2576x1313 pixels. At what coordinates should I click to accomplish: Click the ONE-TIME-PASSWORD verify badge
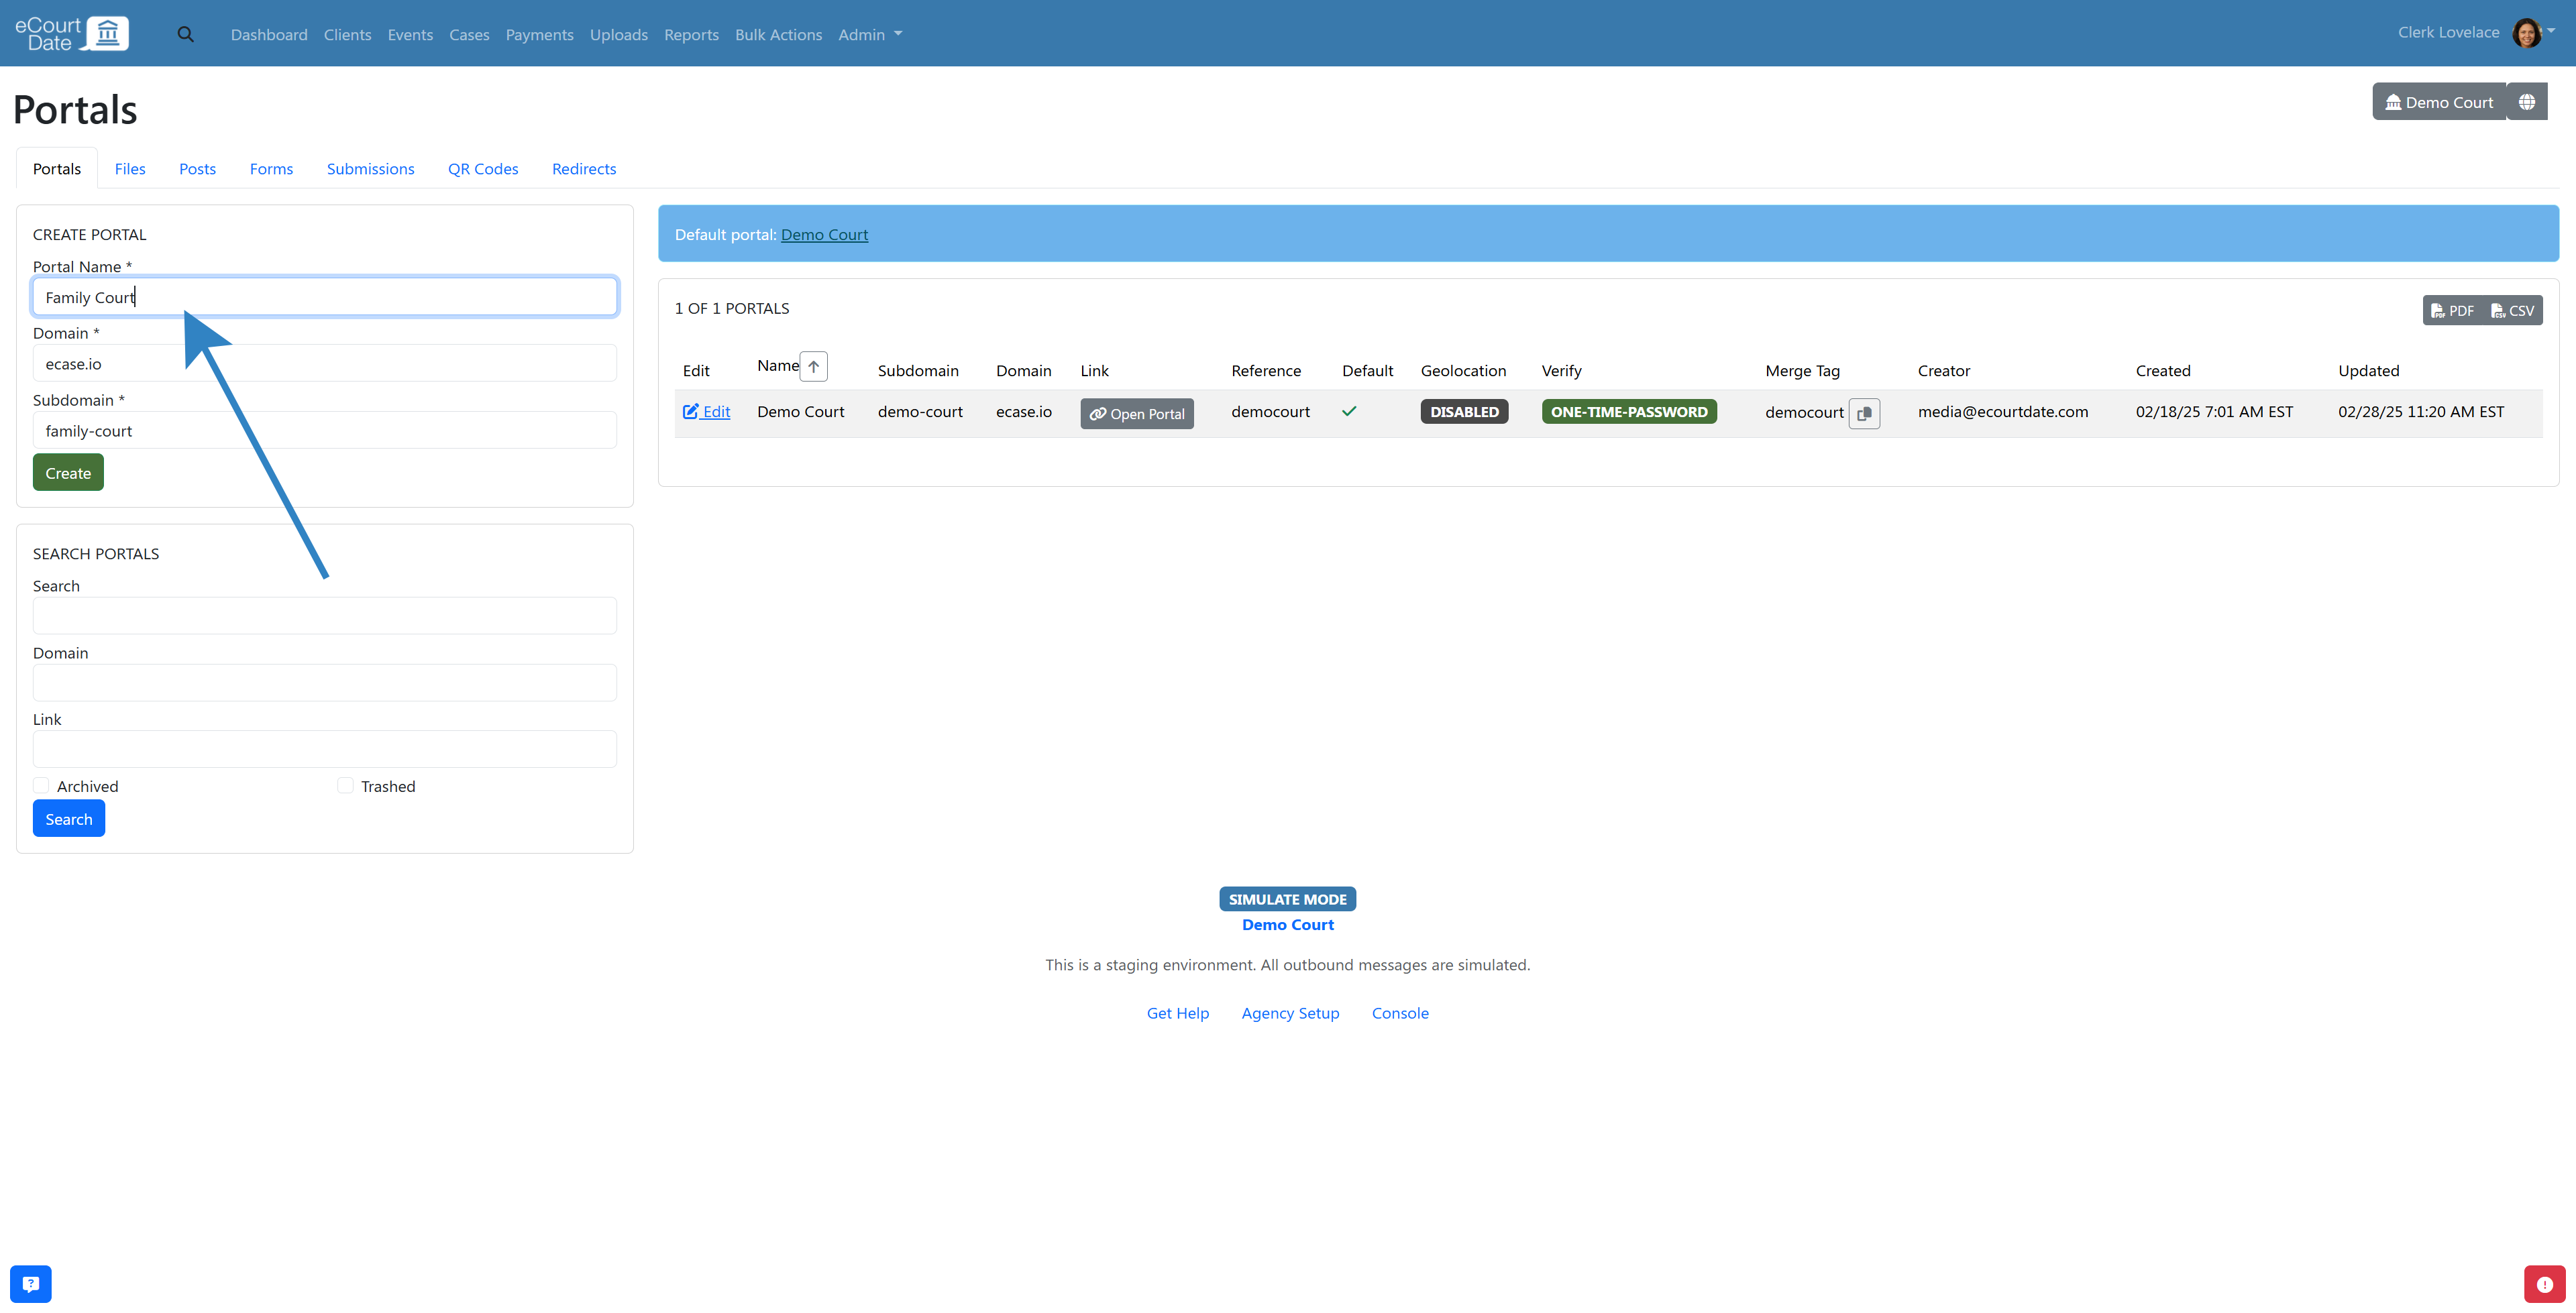point(1629,412)
